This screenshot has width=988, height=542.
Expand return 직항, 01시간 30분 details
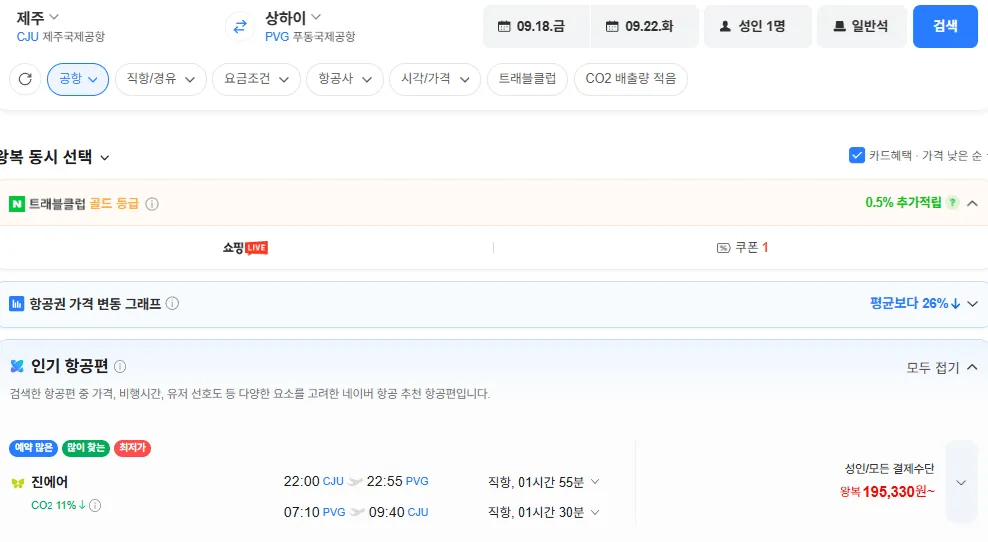click(543, 512)
